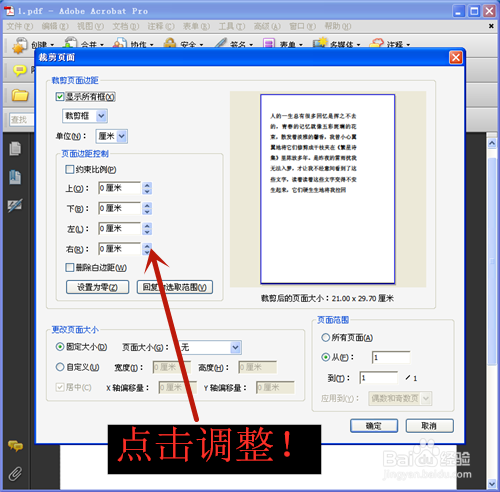Viewport: 500px width, 492px height.
Task: Close the document with the menu bar X
Action: point(491,26)
